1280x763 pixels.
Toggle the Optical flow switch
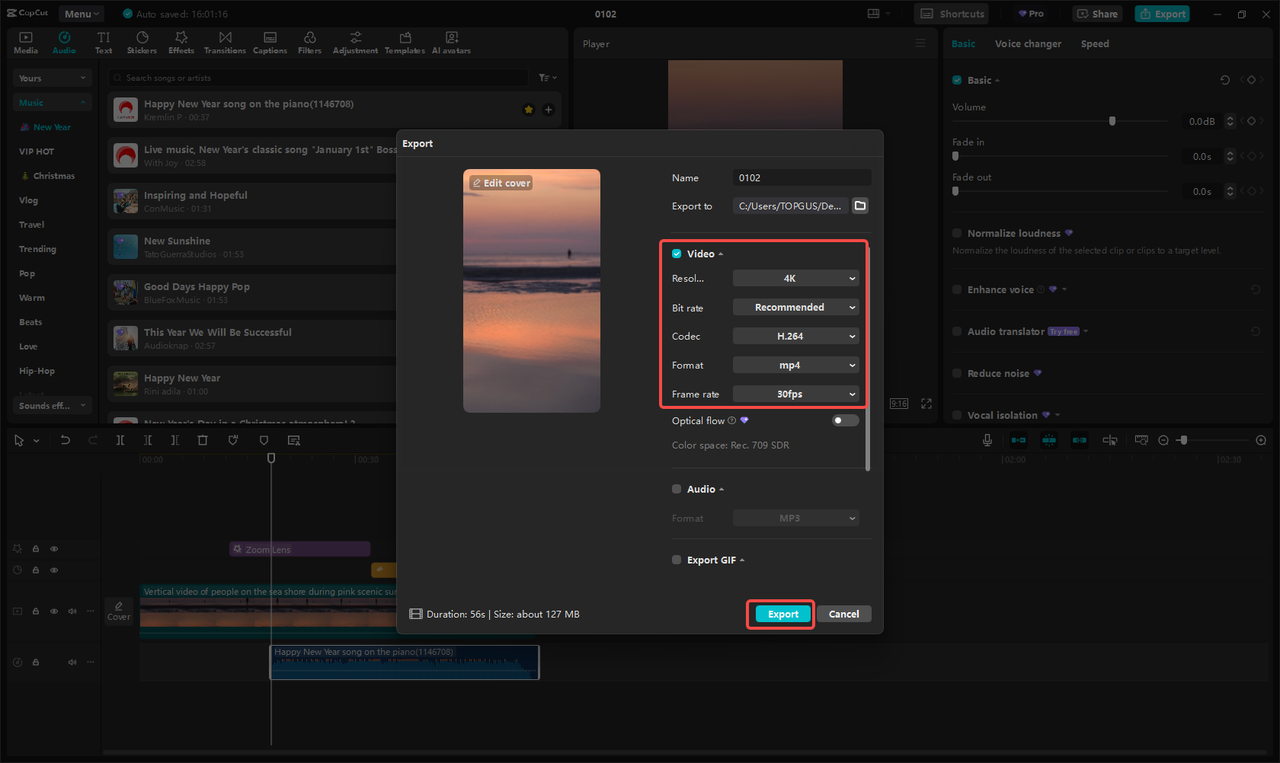845,421
